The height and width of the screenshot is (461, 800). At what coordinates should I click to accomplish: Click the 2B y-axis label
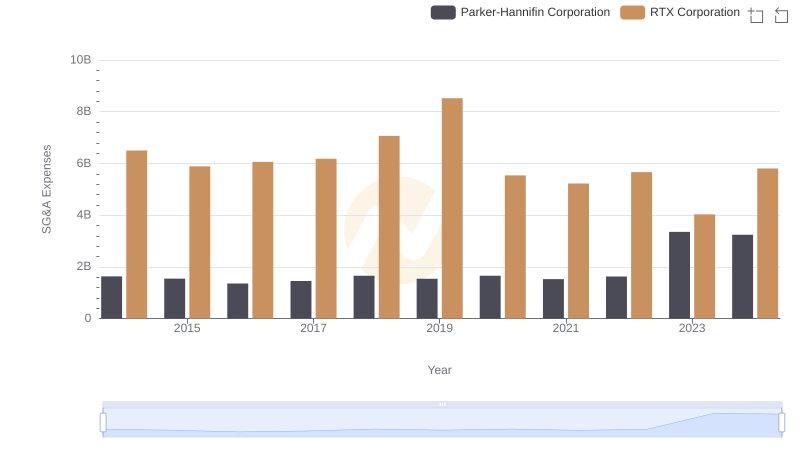click(x=84, y=266)
